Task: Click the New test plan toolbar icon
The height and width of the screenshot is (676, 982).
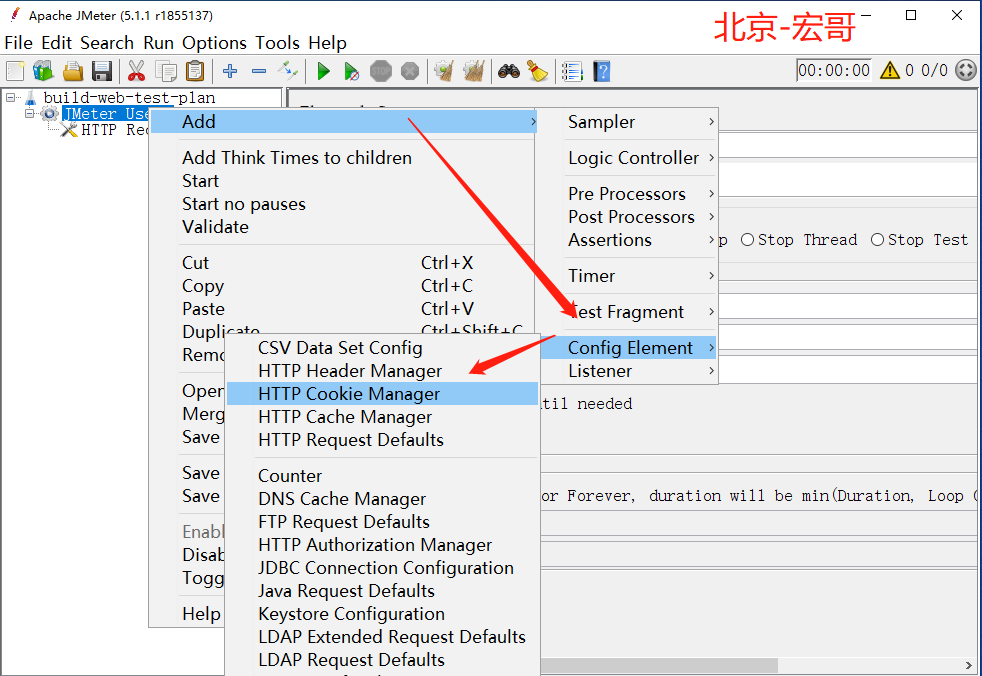Action: pyautogui.click(x=15, y=71)
